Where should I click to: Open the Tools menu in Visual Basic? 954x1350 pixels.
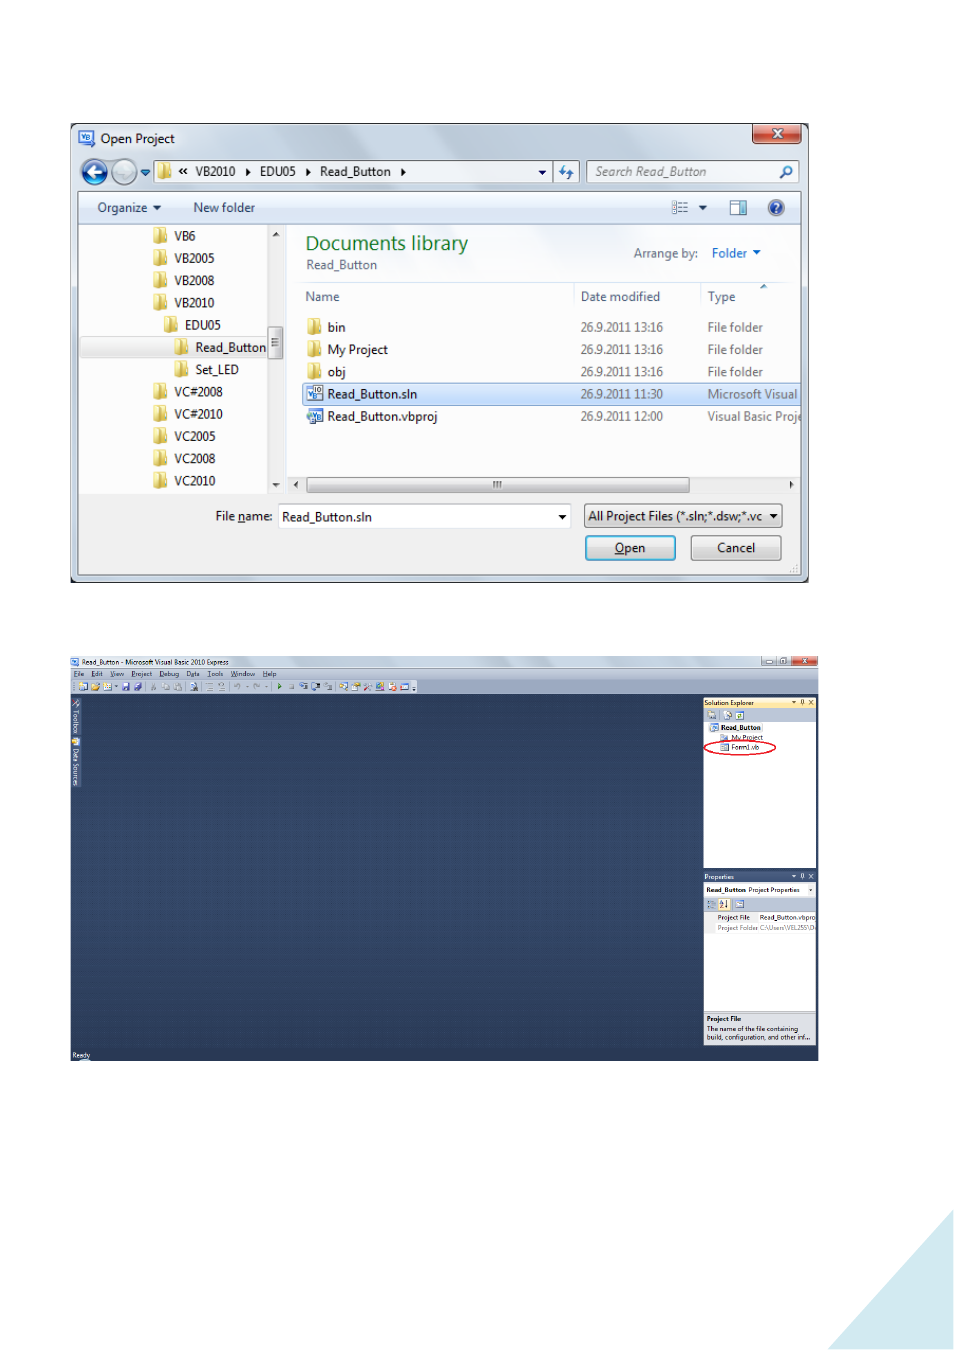click(x=215, y=674)
